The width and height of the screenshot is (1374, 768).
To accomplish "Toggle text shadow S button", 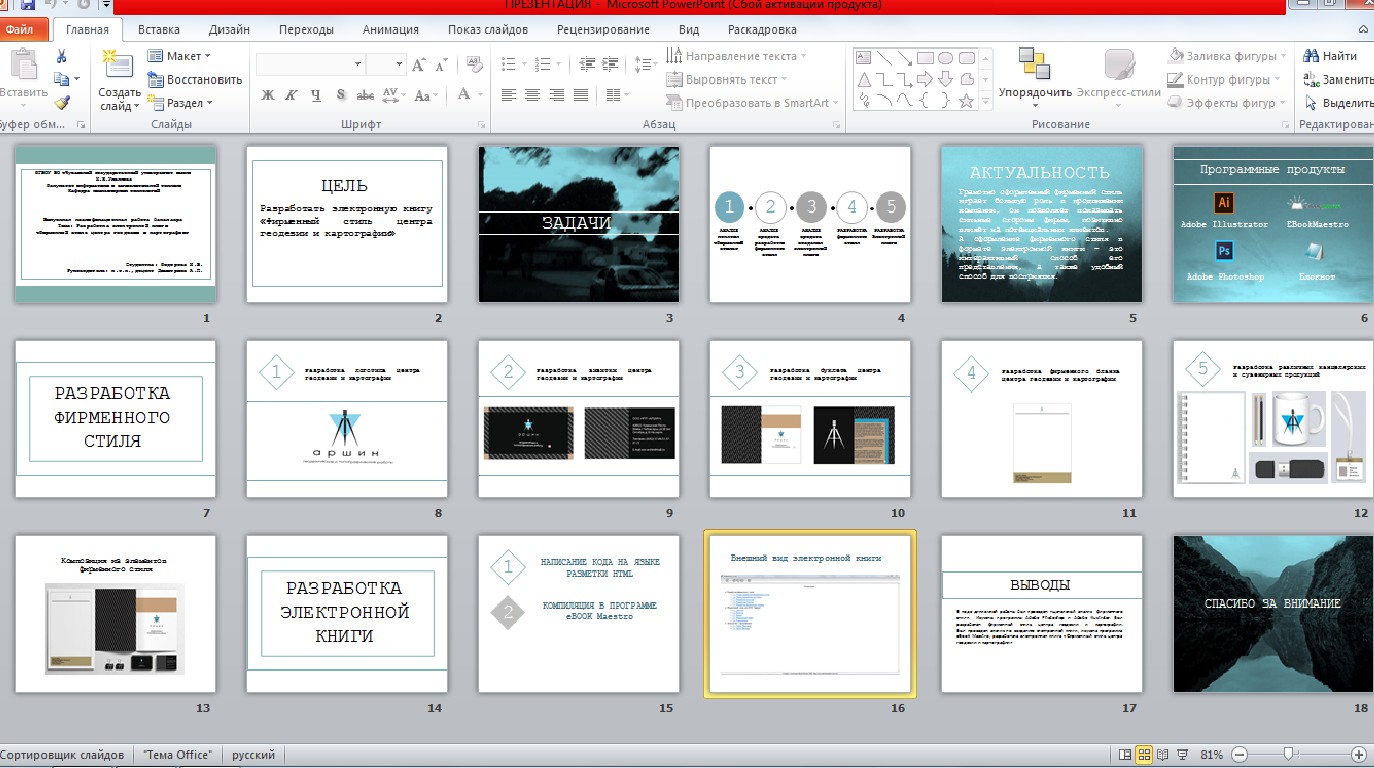I will pyautogui.click(x=341, y=96).
